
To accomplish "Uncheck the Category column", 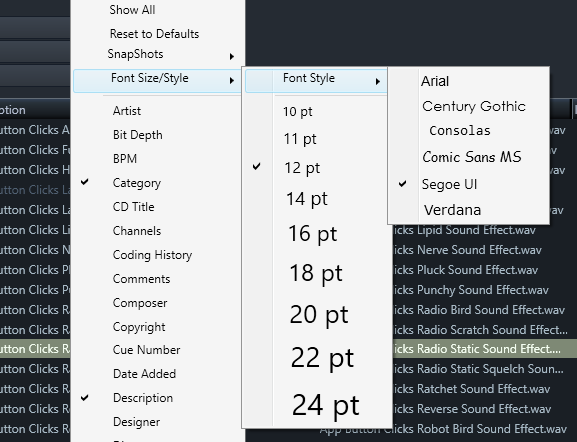I will (x=137, y=183).
